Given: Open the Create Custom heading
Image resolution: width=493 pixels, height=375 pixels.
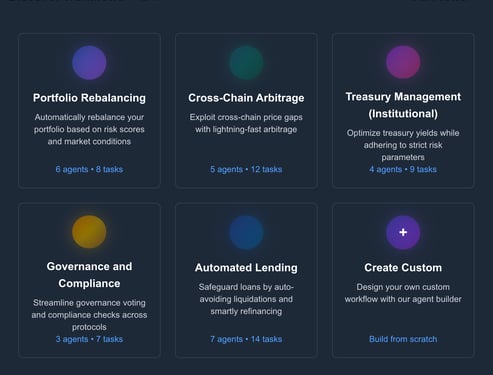Looking at the screenshot, I should (x=403, y=268).
